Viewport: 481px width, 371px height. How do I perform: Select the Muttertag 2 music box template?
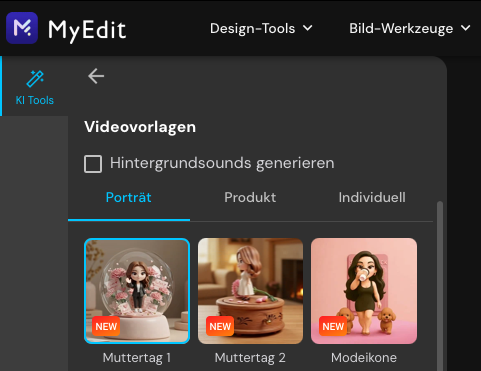(250, 291)
